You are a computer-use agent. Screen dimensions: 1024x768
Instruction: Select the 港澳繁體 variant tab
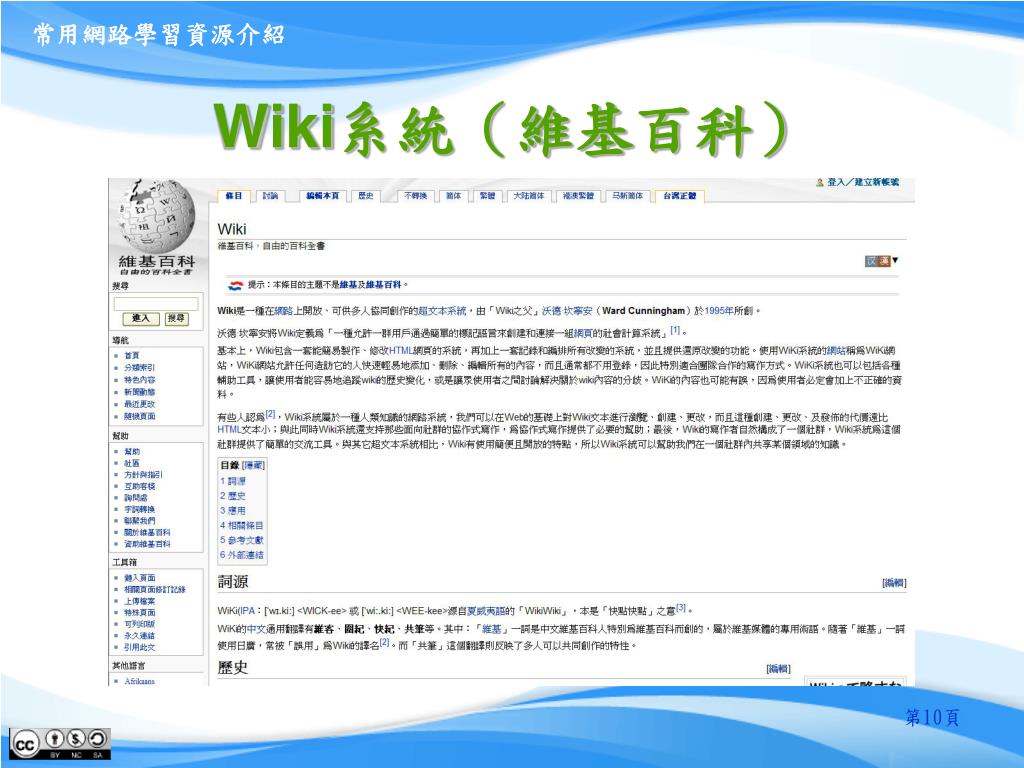click(579, 196)
